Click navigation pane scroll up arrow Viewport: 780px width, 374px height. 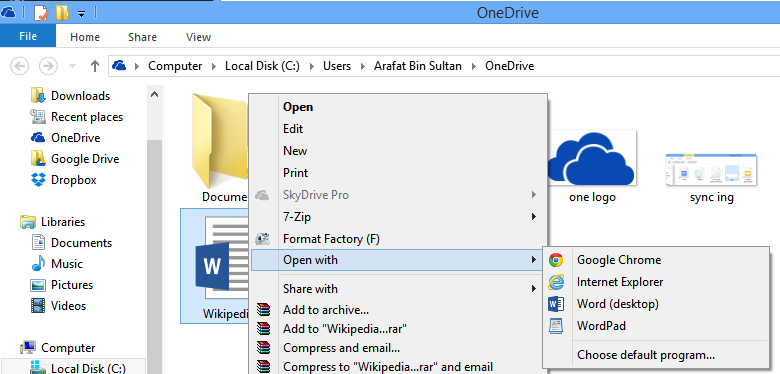[x=154, y=94]
